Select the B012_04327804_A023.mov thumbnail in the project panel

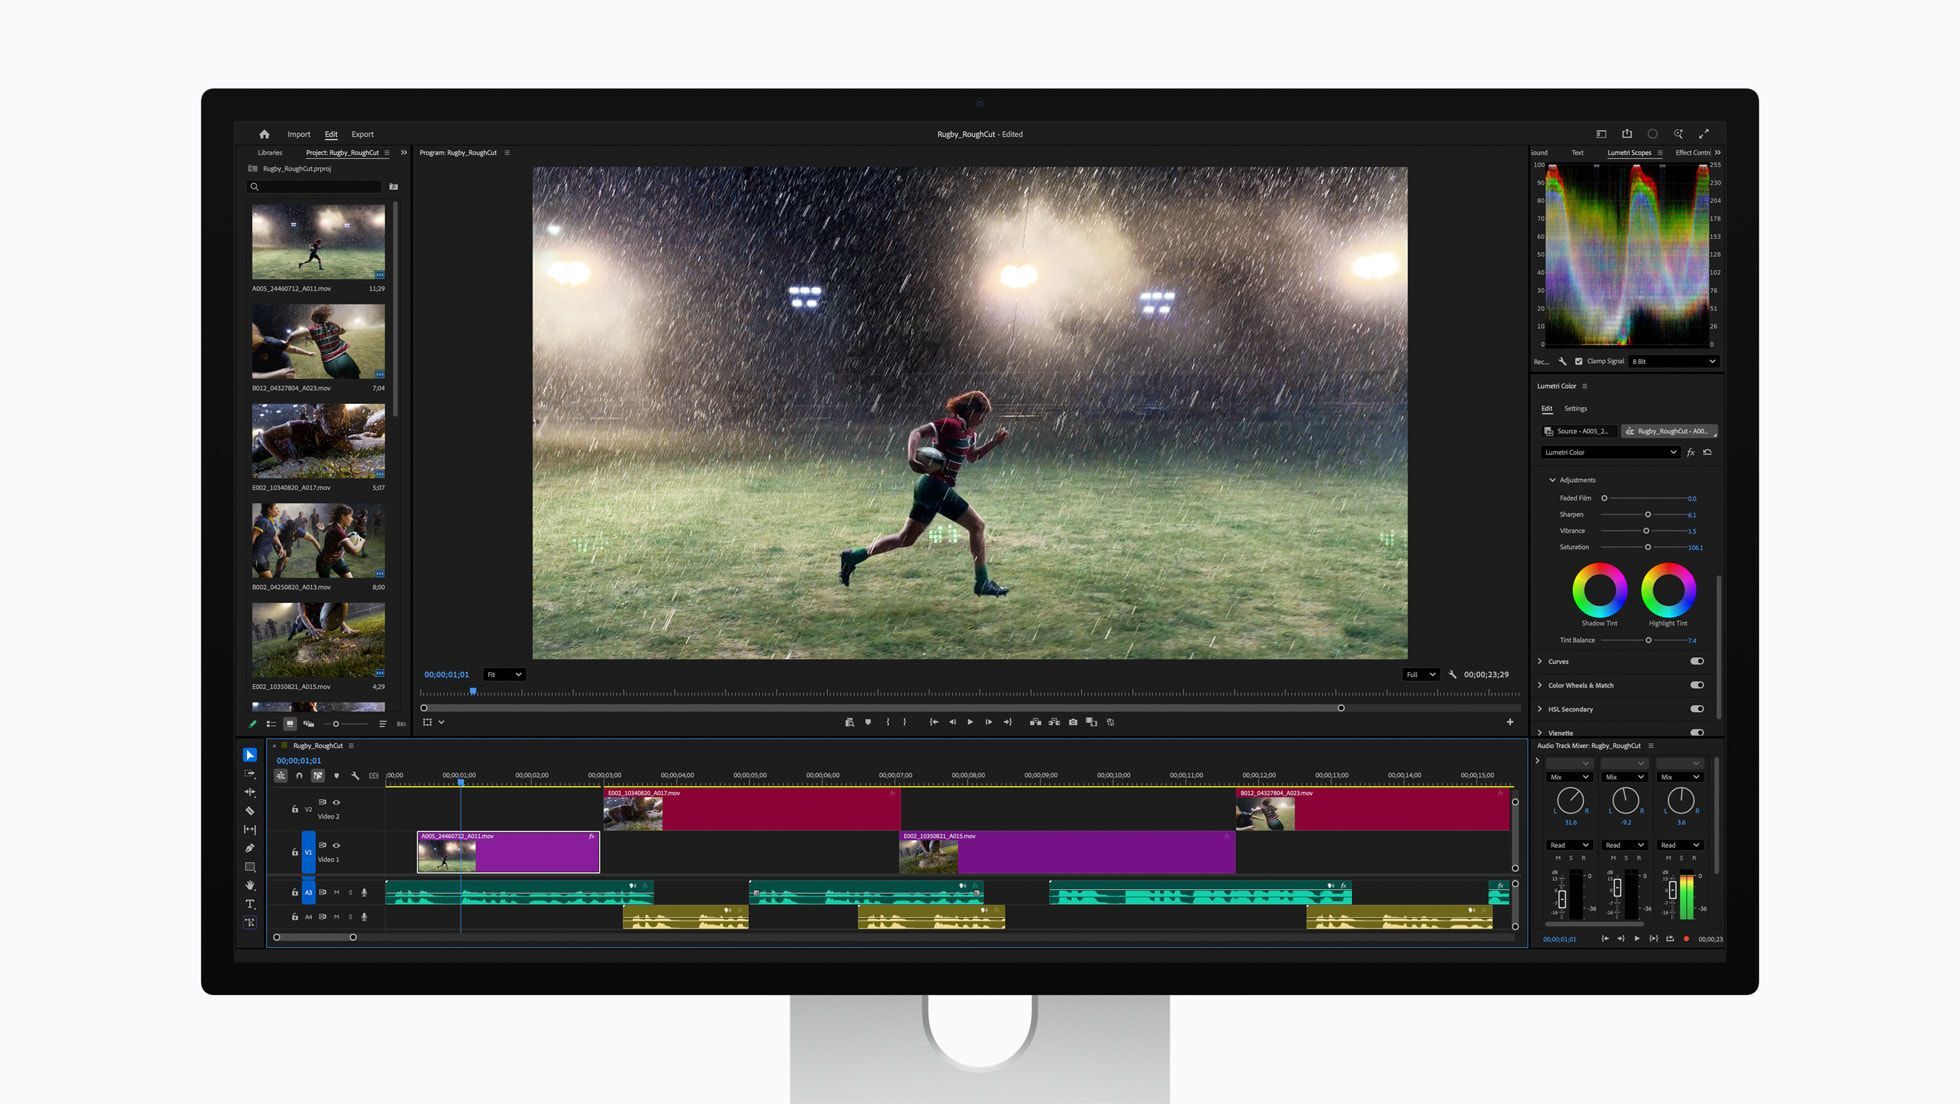[x=318, y=343]
